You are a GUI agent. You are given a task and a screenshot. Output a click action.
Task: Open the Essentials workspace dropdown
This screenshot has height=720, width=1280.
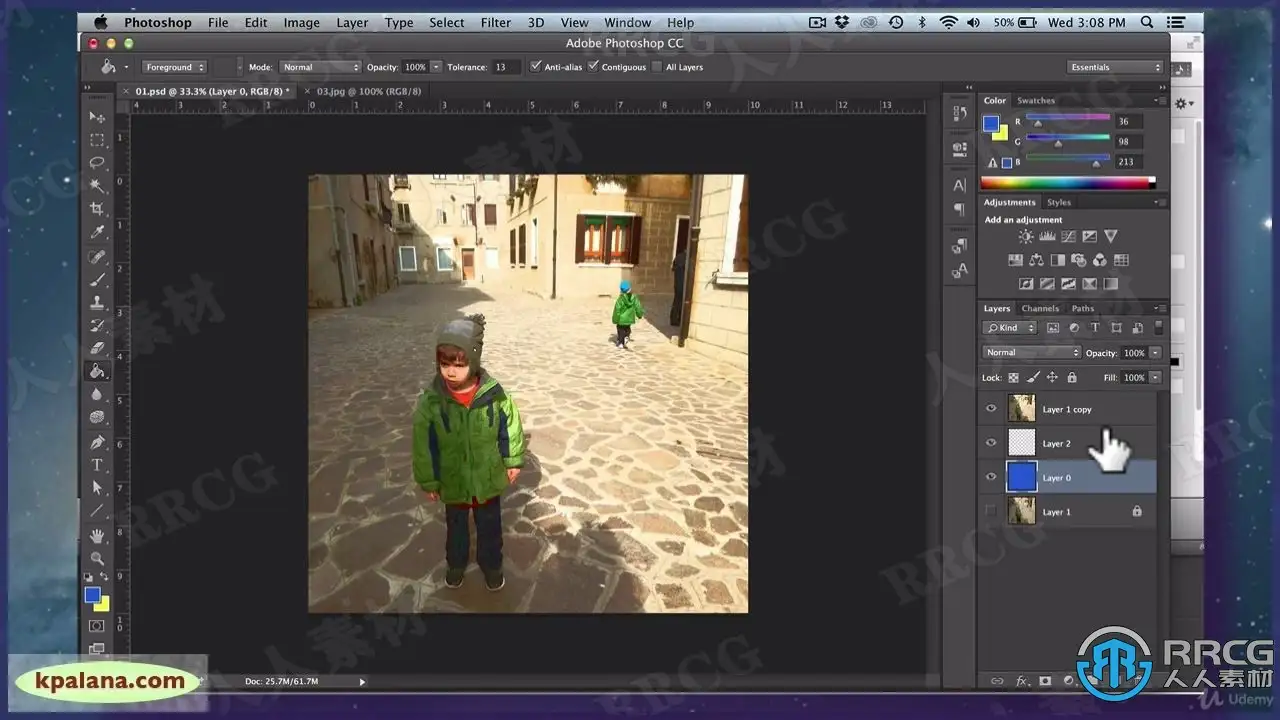(x=1116, y=67)
